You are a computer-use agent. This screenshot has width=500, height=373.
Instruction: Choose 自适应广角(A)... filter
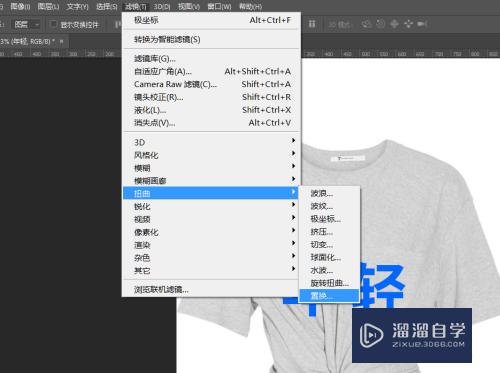point(212,71)
